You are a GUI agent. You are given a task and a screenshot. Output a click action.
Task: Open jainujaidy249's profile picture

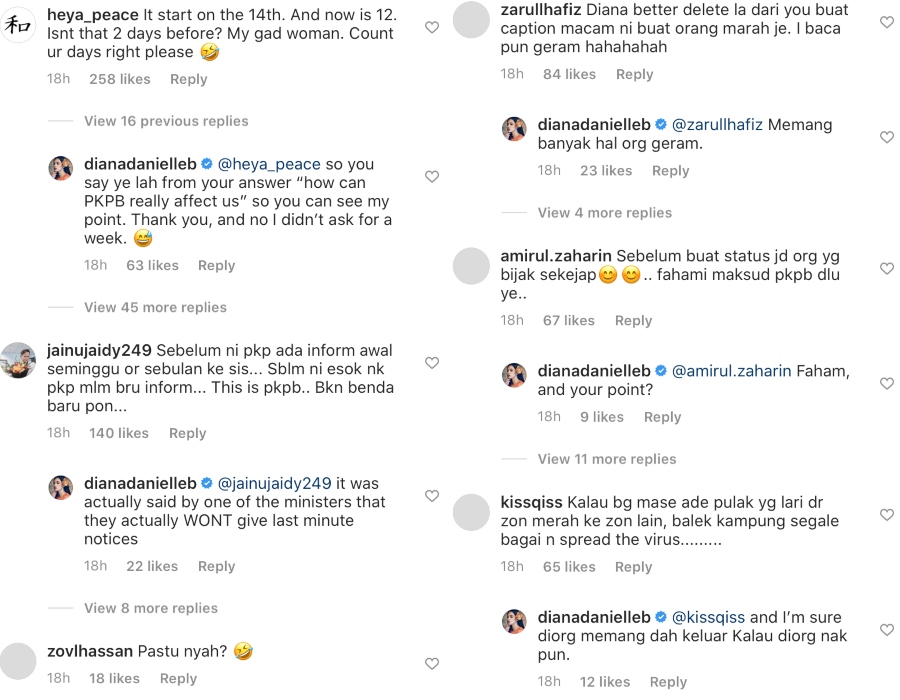coord(19,360)
